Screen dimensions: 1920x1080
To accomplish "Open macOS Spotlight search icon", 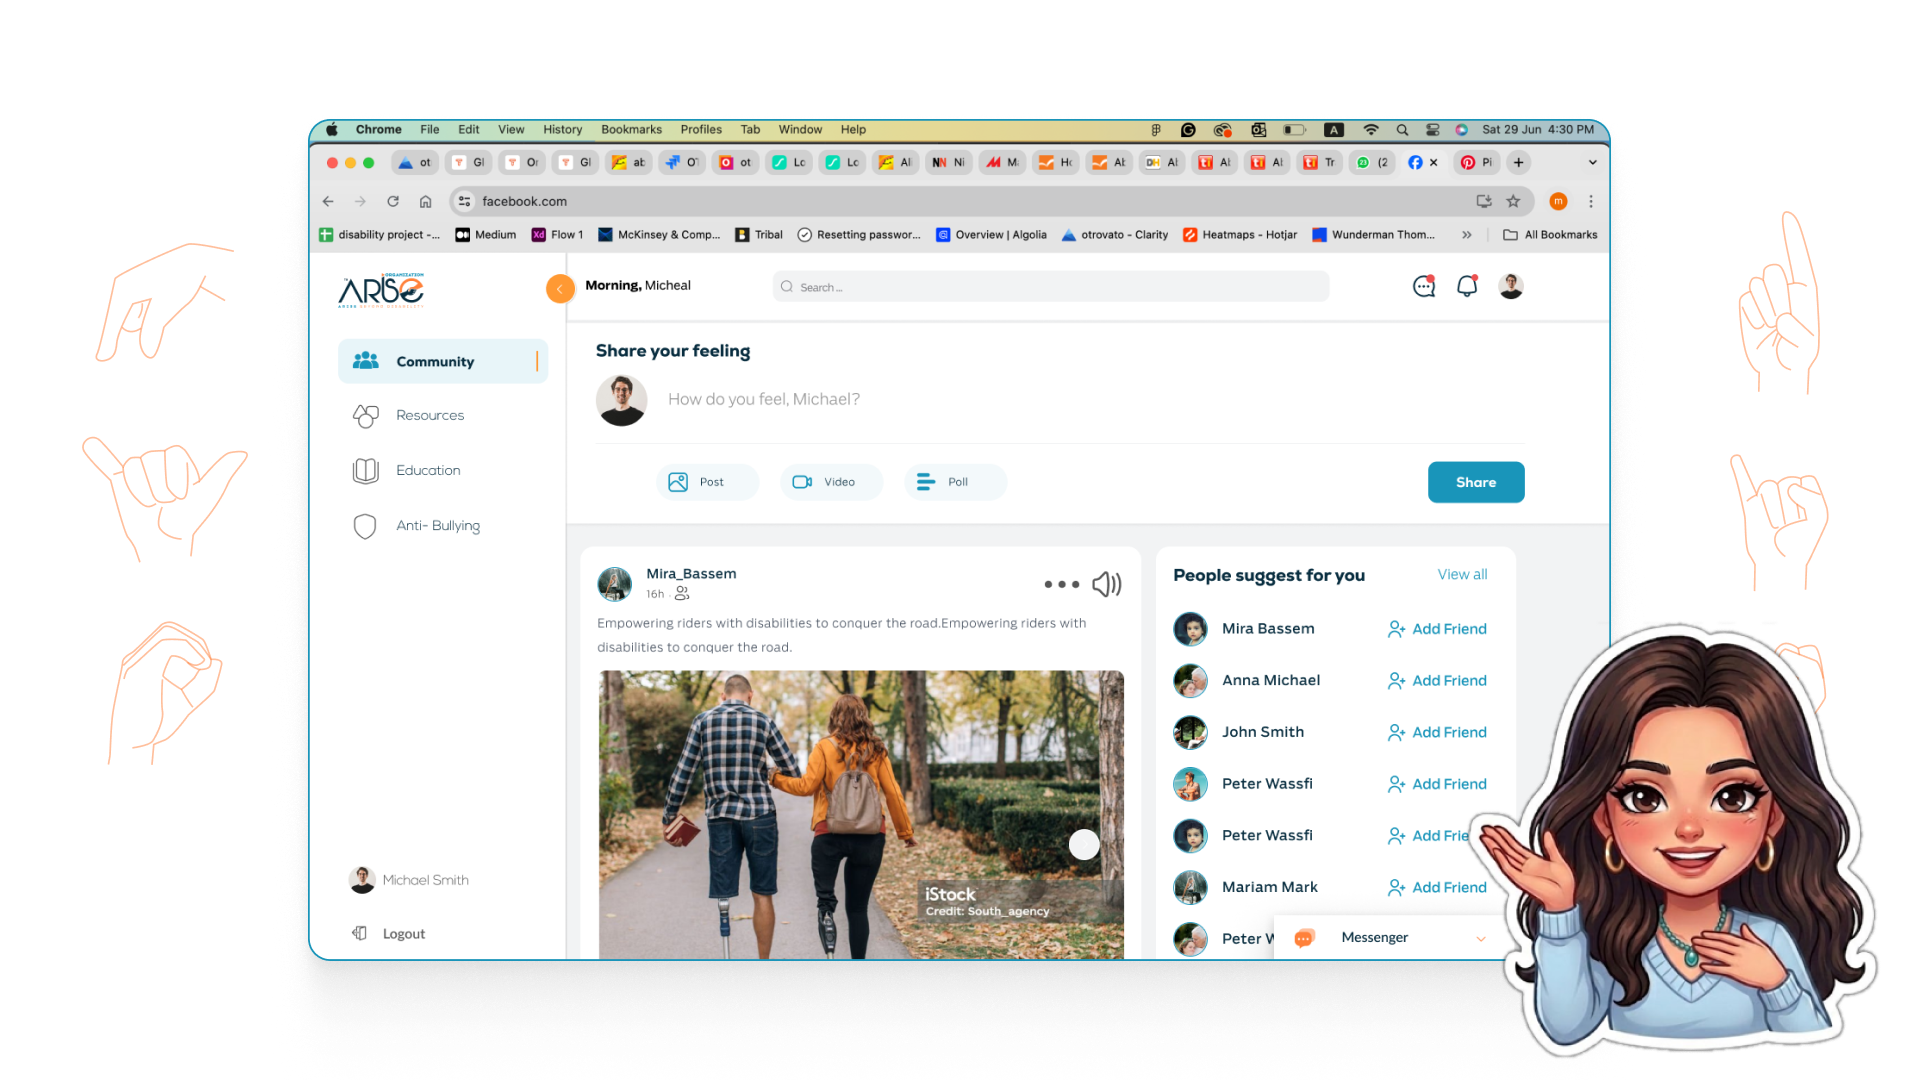I will tap(1402, 130).
